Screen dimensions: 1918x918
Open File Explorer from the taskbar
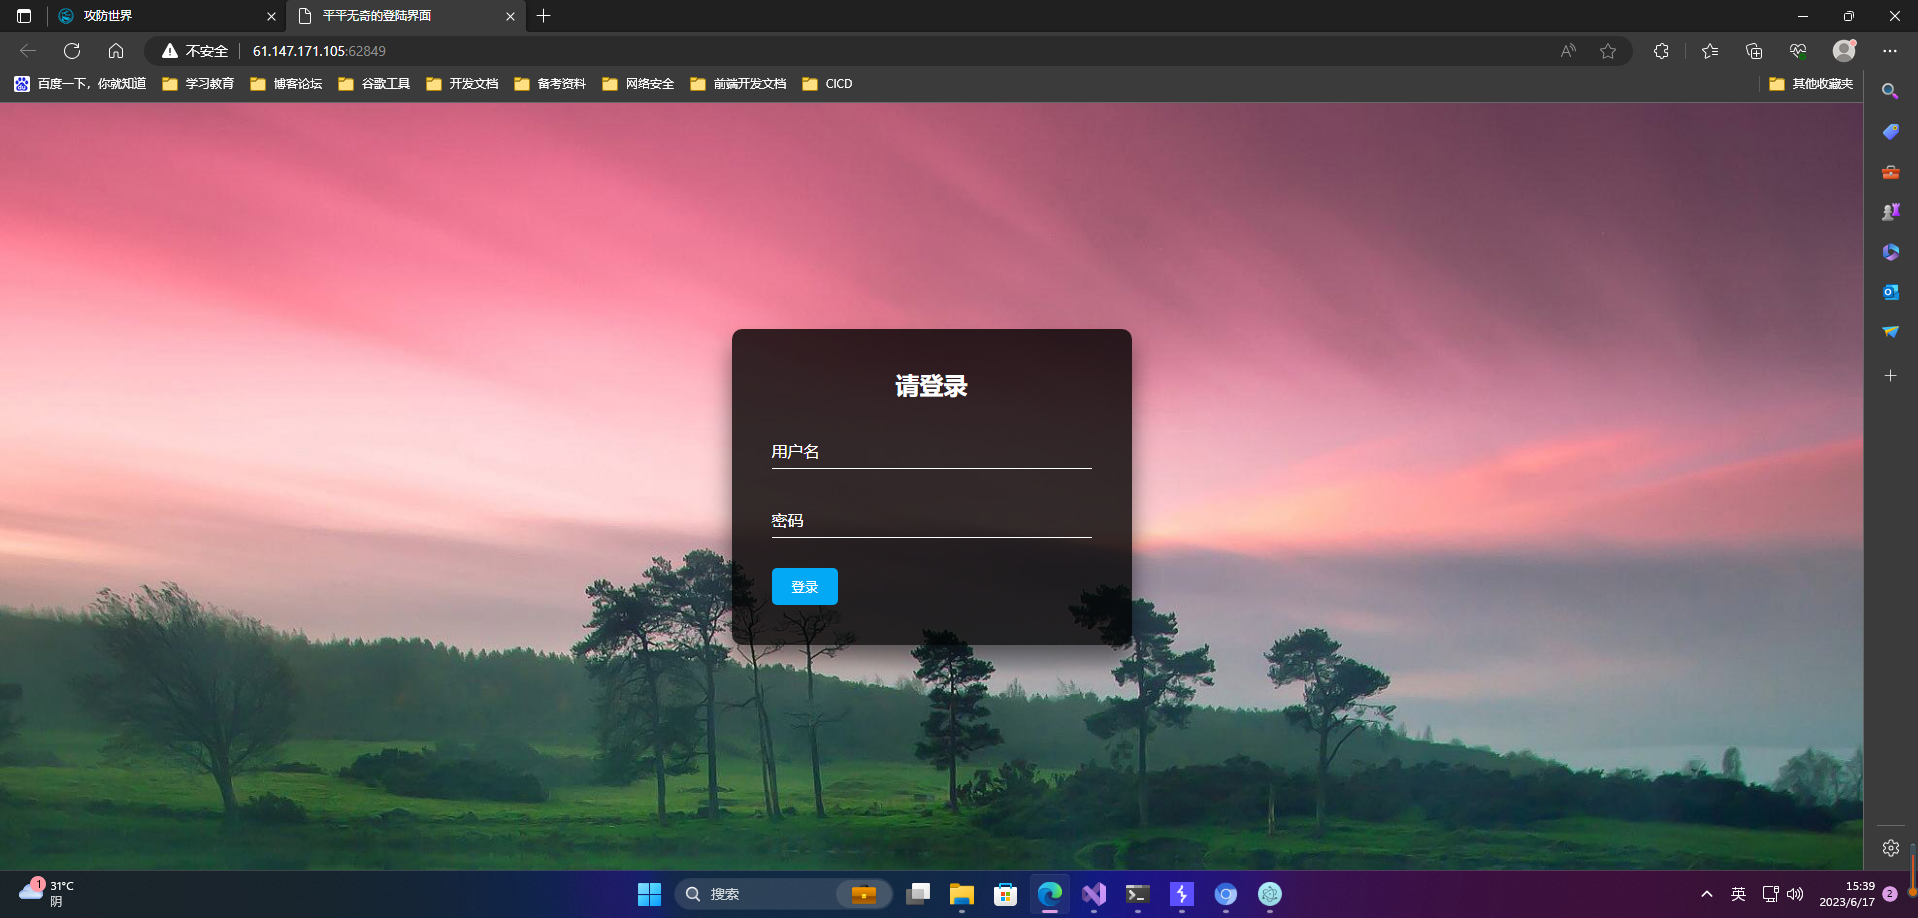962,894
